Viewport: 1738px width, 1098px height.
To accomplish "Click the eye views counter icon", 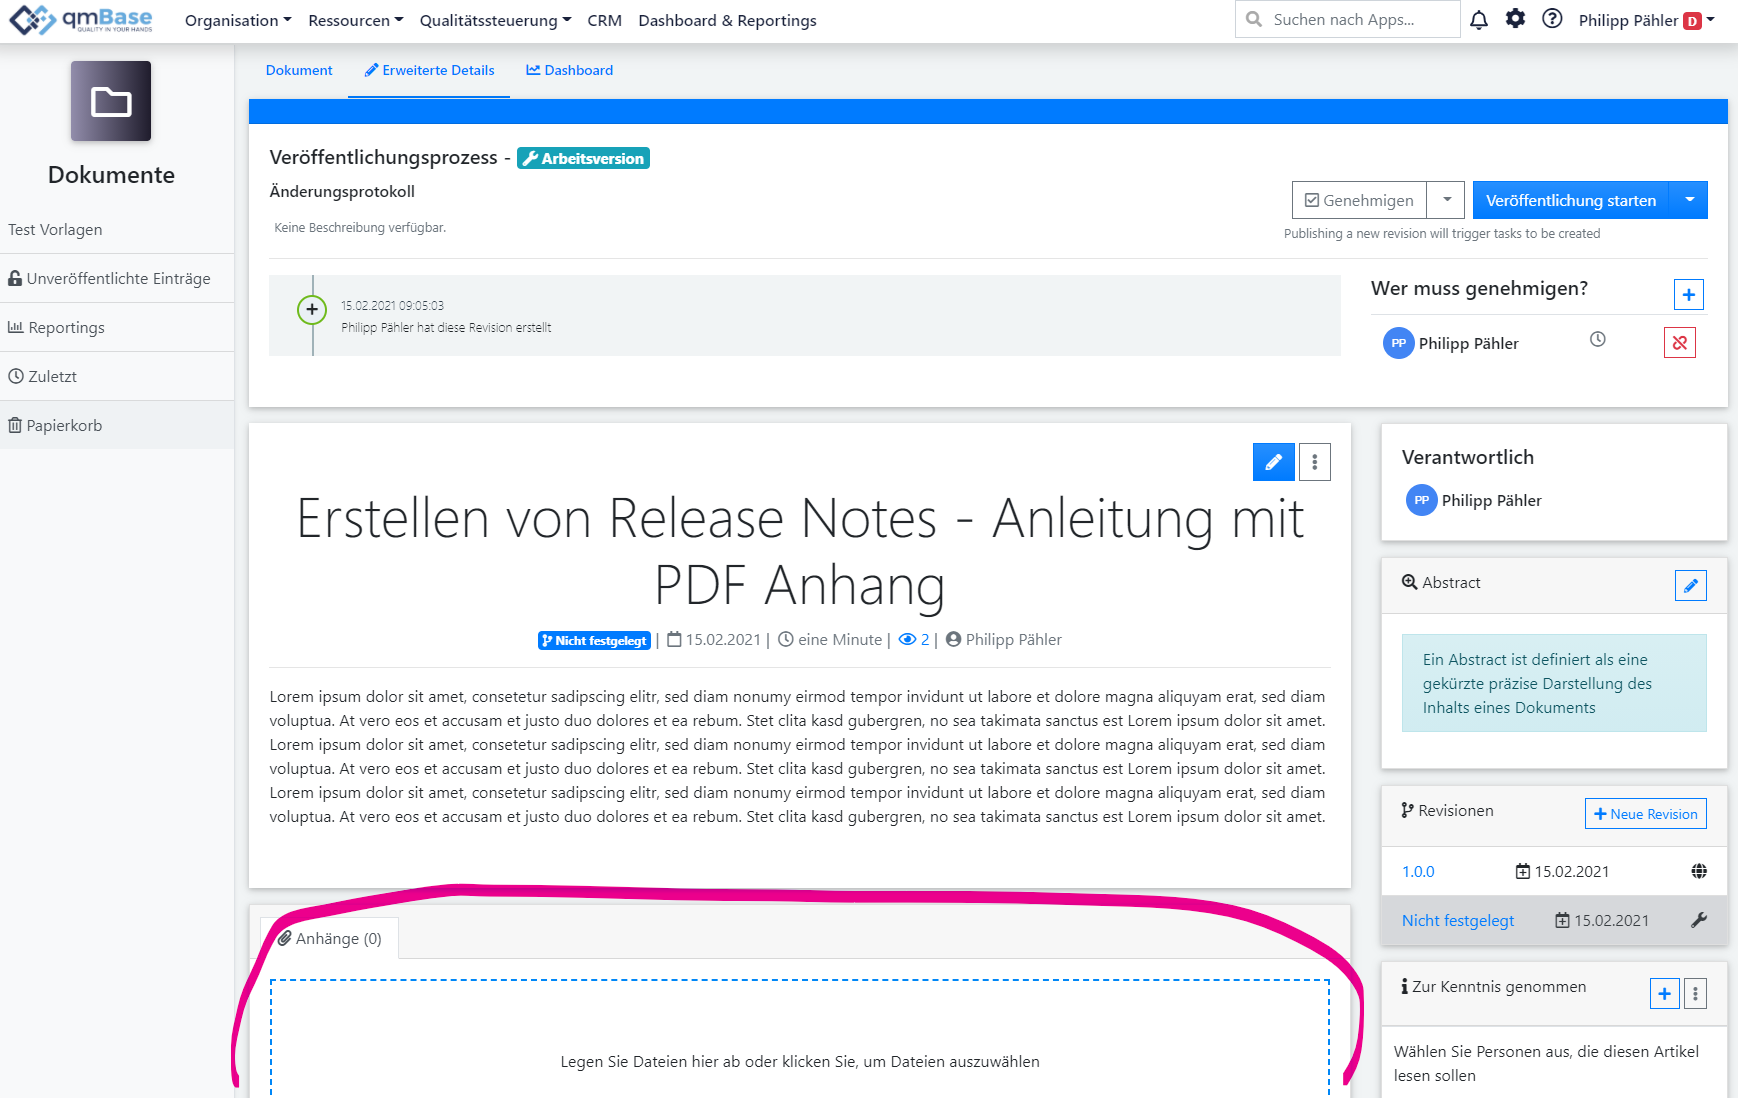I will (x=907, y=640).
